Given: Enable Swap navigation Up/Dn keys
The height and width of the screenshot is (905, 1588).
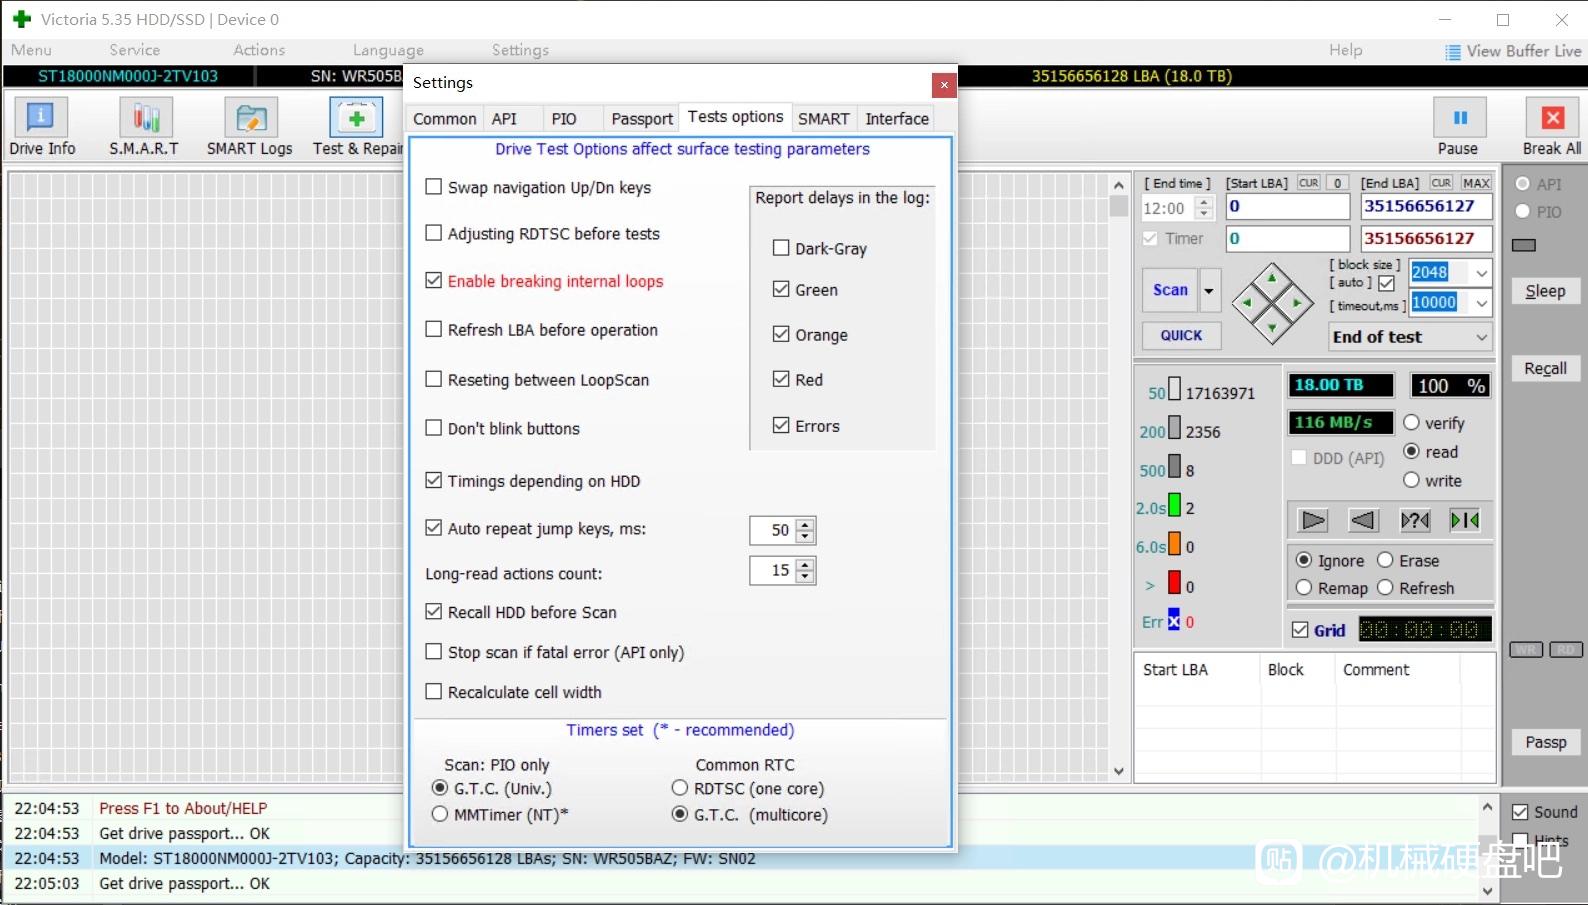Looking at the screenshot, I should [x=434, y=187].
